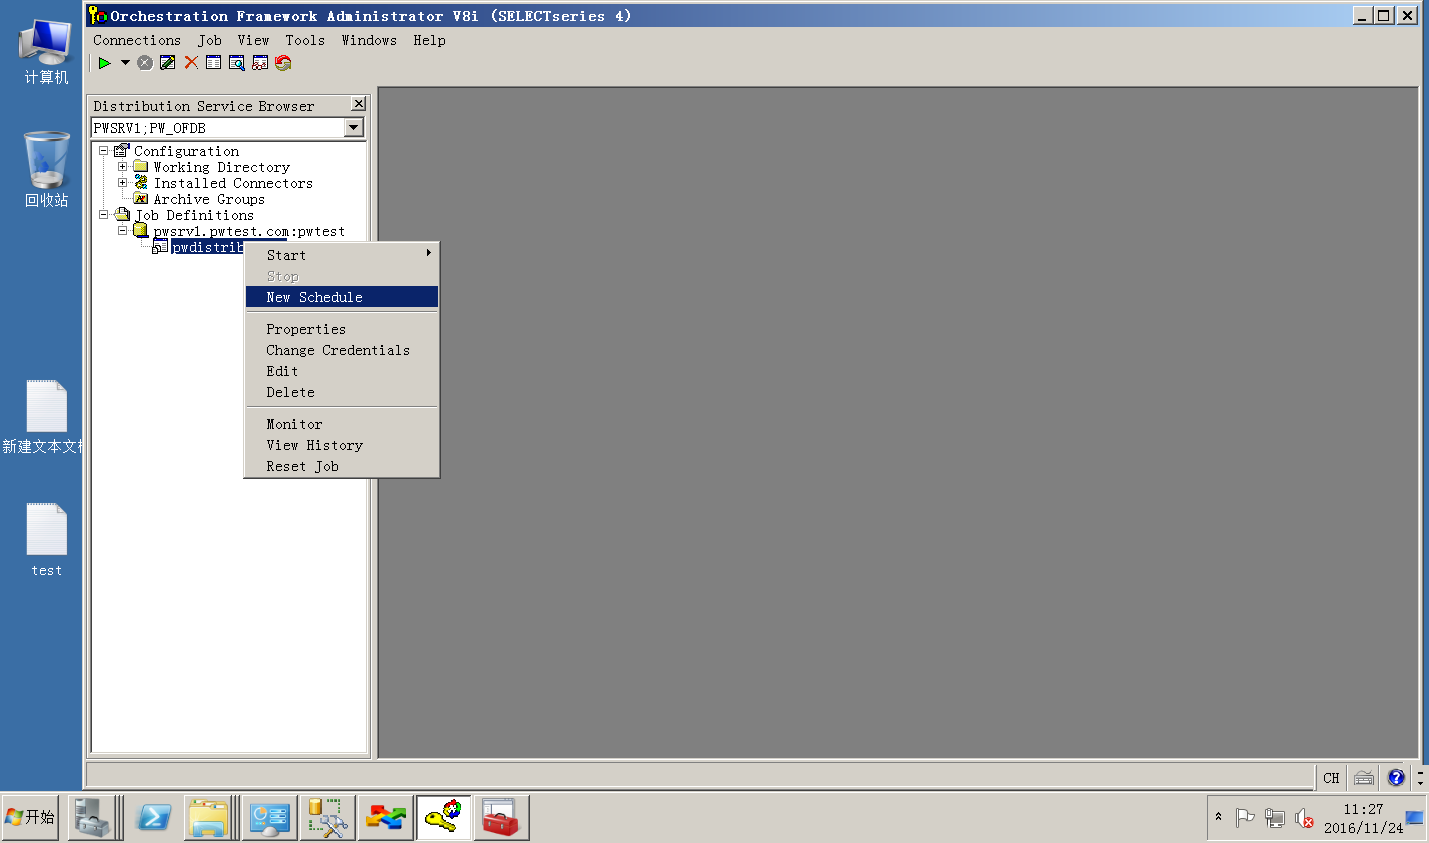Click the green Start job toolbar icon

[104, 63]
